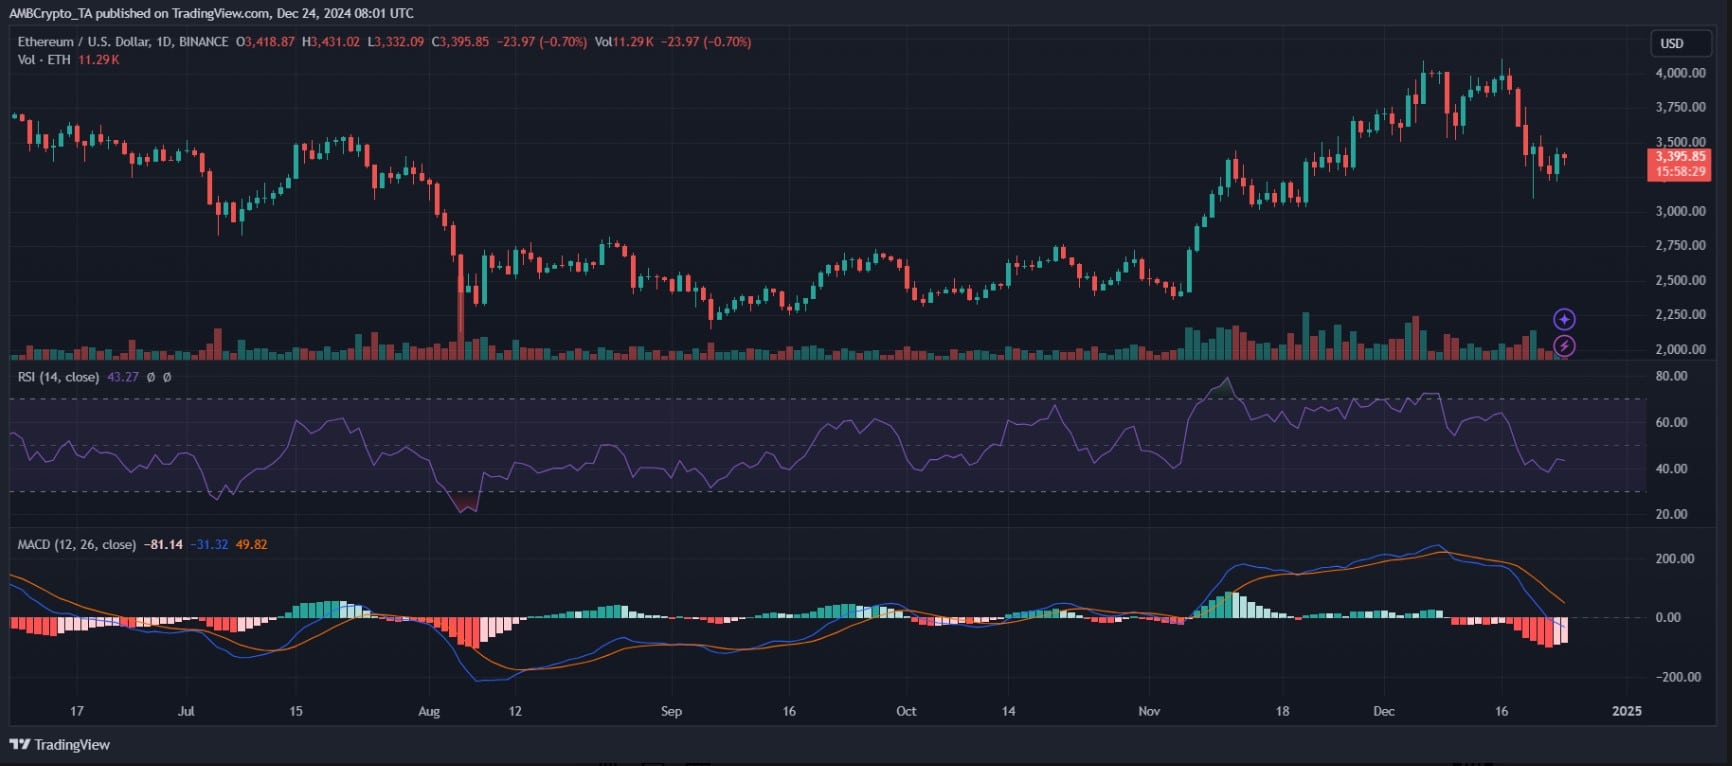The width and height of the screenshot is (1732, 766).
Task: Click the low price L3,332.09
Action: [396, 42]
